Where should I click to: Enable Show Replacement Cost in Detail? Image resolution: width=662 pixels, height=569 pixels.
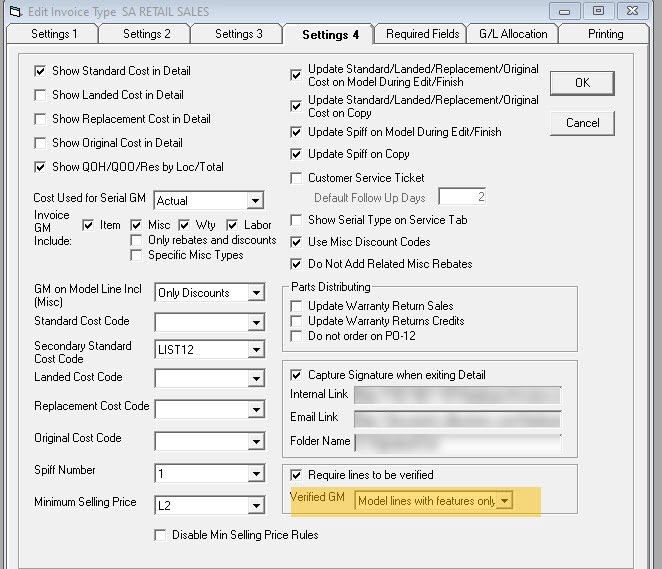pyautogui.click(x=40, y=119)
